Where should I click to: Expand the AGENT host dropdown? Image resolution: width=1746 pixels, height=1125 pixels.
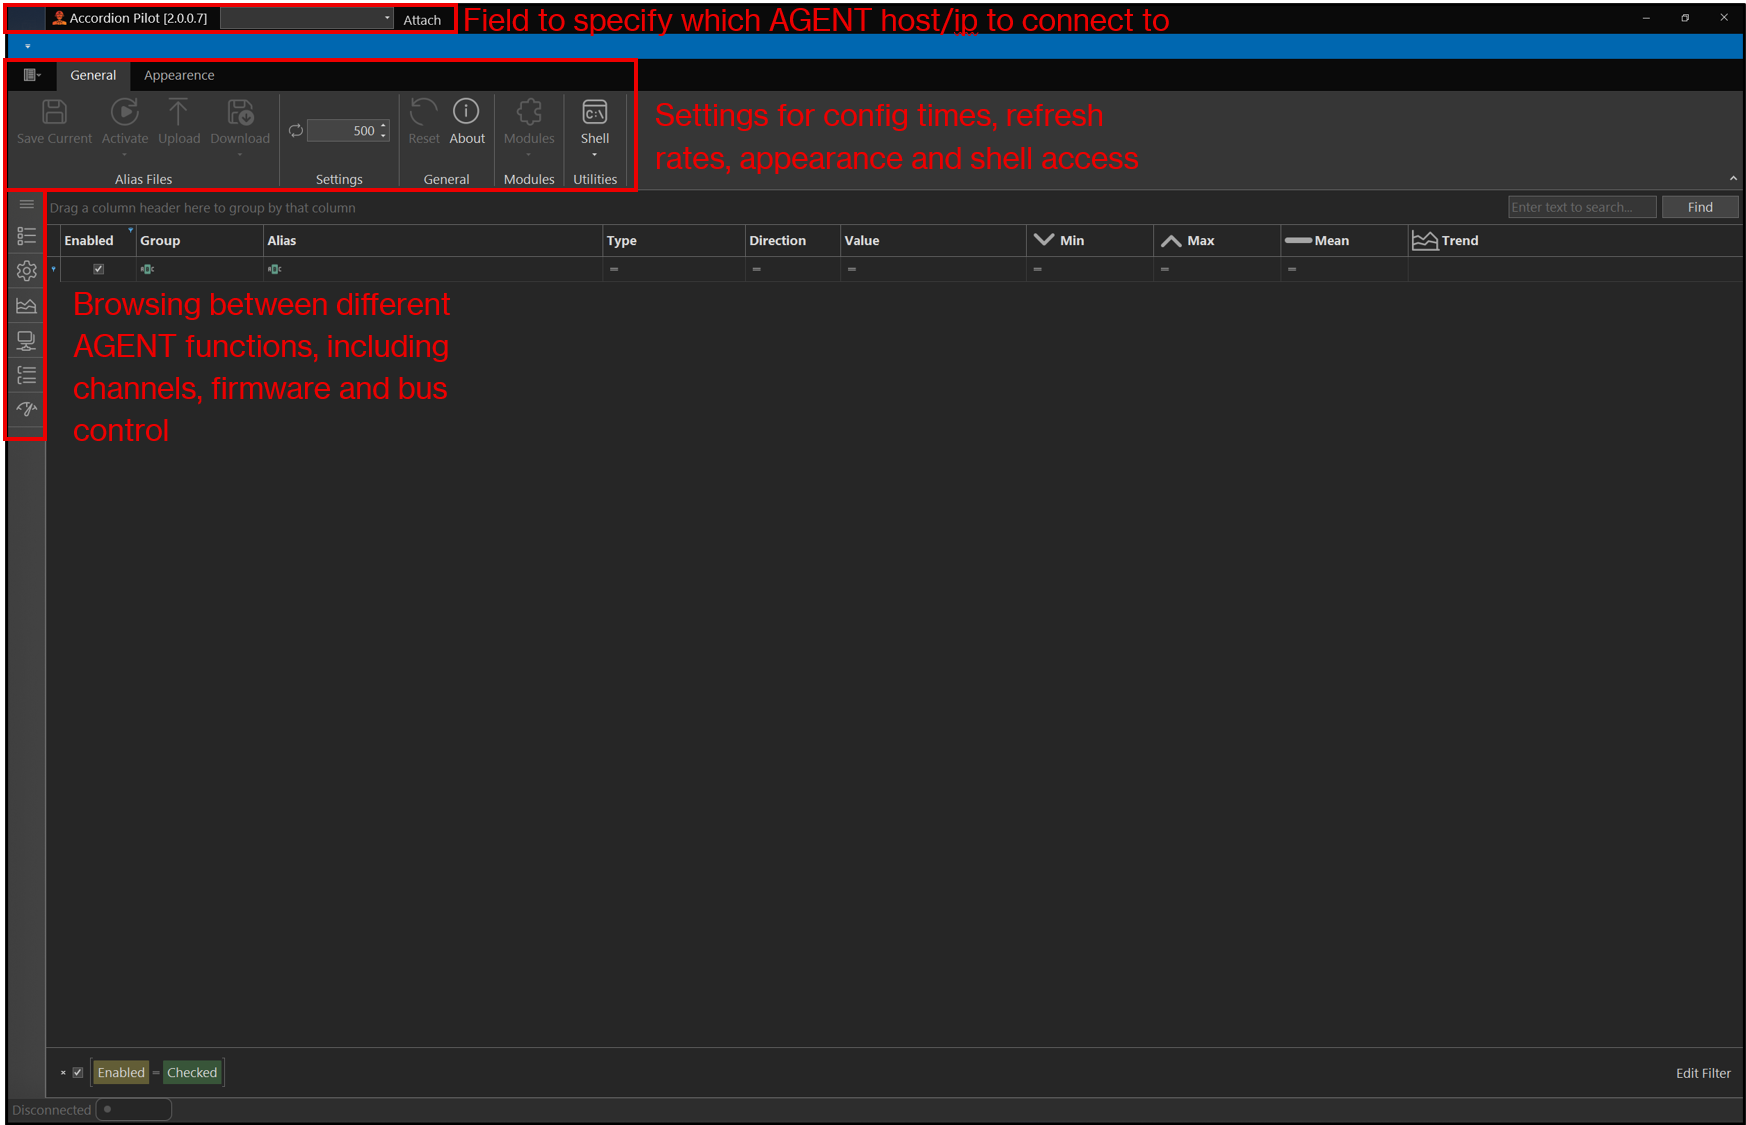click(x=387, y=18)
